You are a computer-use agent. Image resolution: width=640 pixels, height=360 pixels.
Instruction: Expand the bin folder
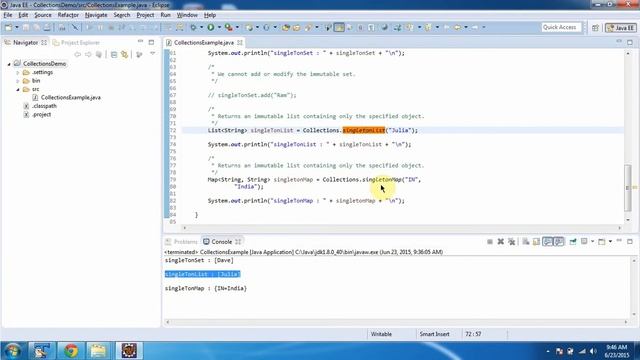click(x=18, y=81)
